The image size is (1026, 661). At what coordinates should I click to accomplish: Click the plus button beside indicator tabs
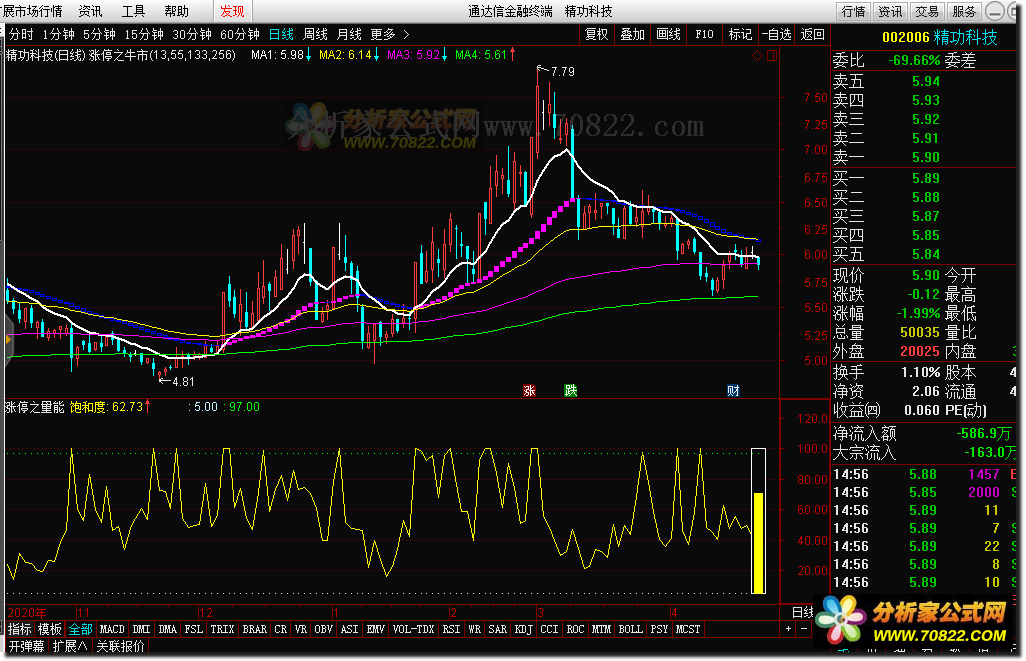coord(788,629)
